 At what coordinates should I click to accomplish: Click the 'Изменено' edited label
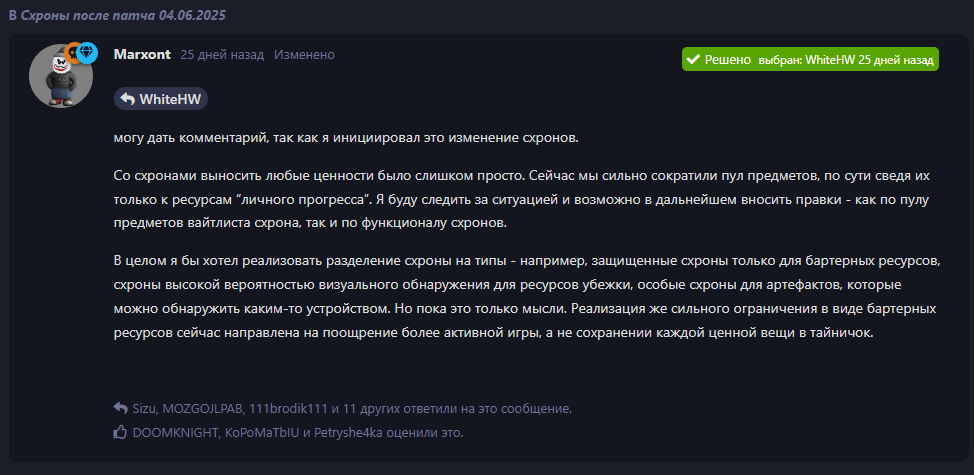pos(304,55)
